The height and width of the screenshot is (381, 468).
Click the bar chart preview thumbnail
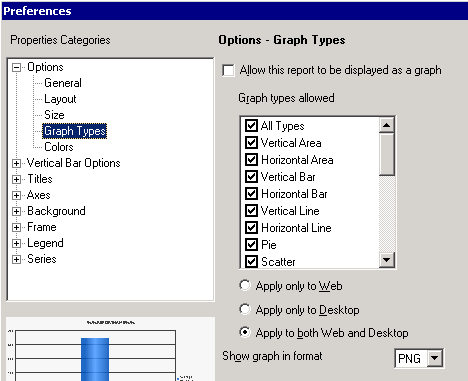click(110, 349)
